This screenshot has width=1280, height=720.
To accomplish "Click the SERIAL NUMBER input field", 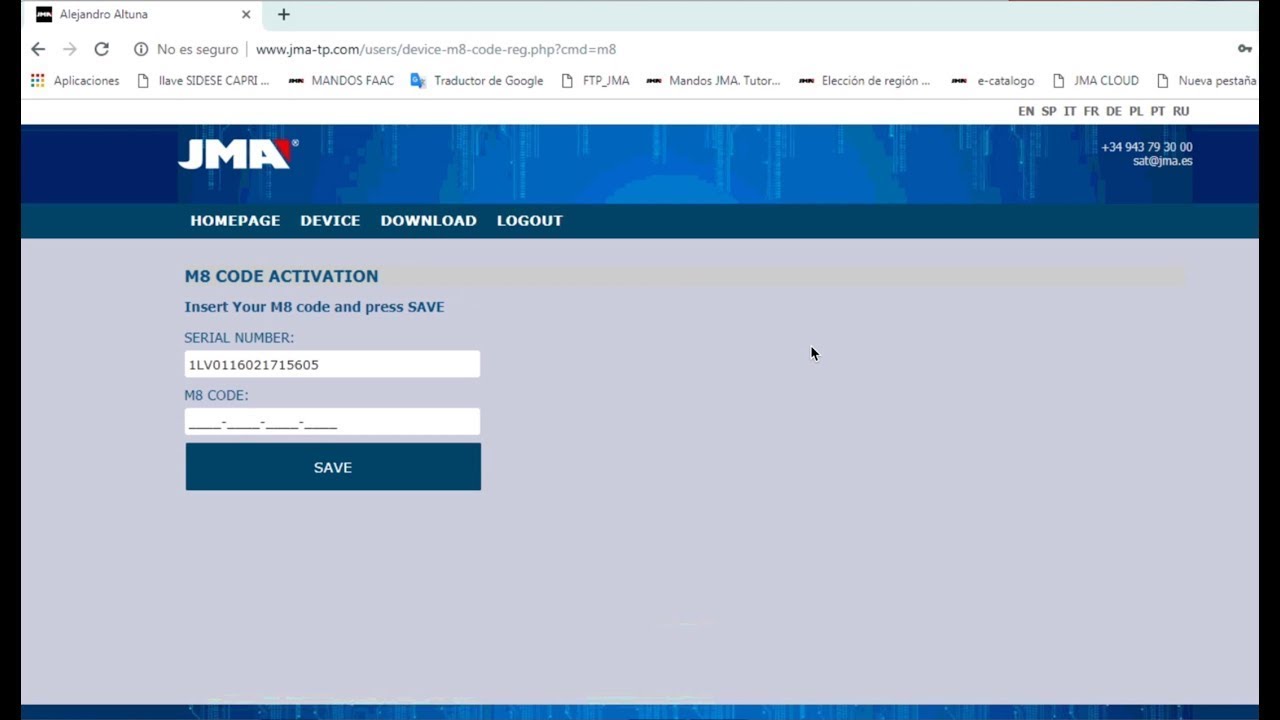I will click(332, 364).
